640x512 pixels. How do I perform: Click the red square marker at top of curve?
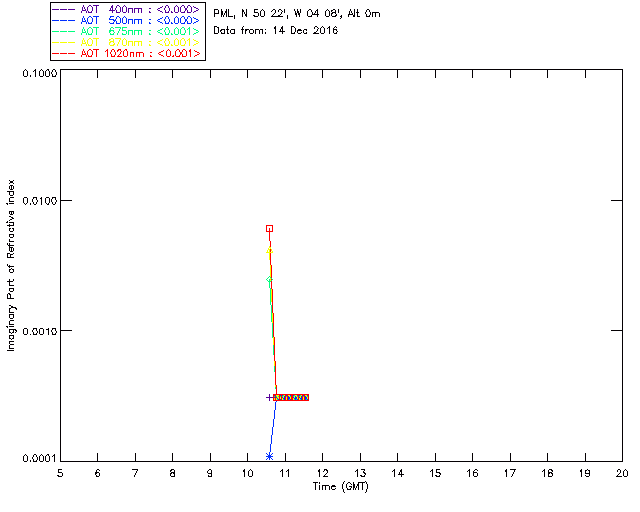pyautogui.click(x=269, y=229)
